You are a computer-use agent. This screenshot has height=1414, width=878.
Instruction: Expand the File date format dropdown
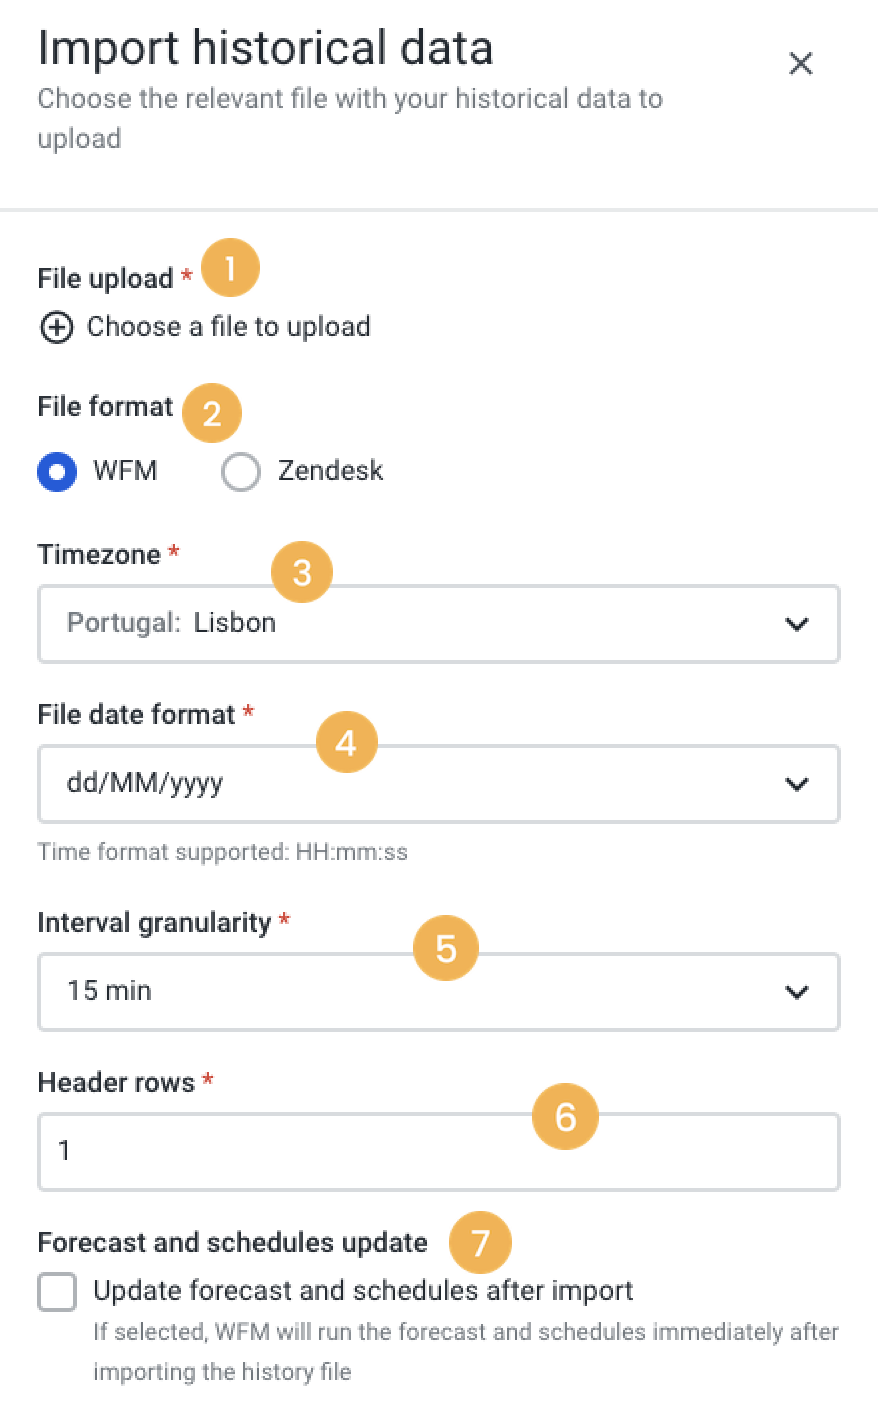pyautogui.click(x=439, y=784)
